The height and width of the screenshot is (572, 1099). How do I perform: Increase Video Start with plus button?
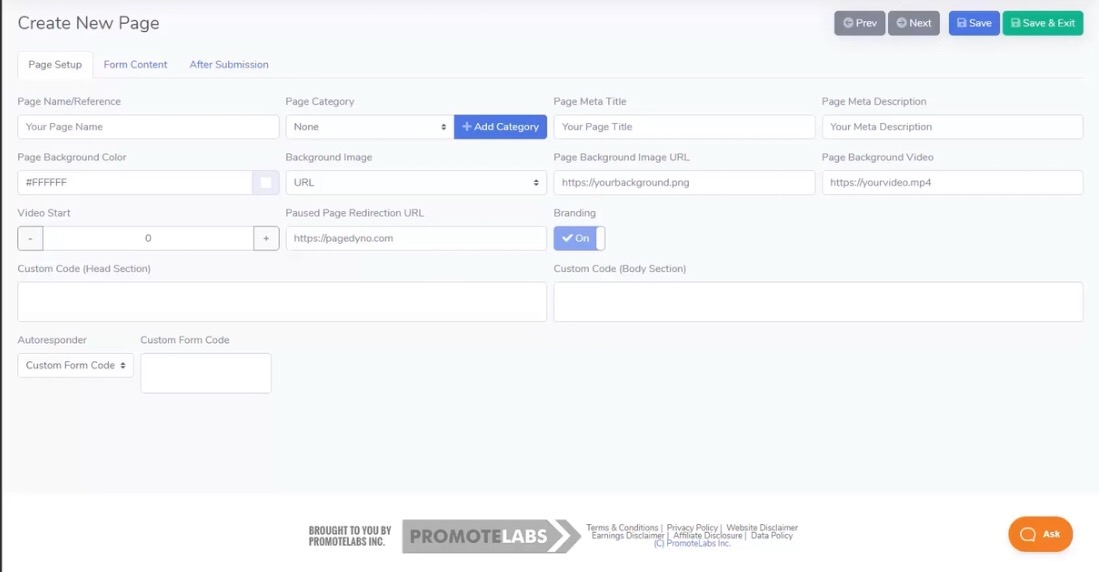click(x=266, y=238)
